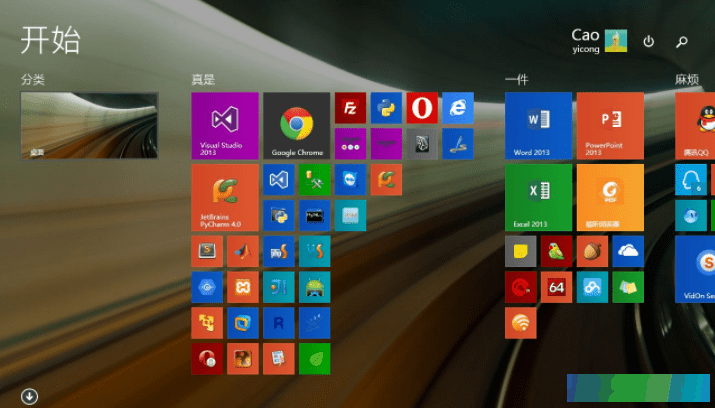Launch Google Chrome from its tile
Screen dimensions: 715x408
[x=296, y=126]
